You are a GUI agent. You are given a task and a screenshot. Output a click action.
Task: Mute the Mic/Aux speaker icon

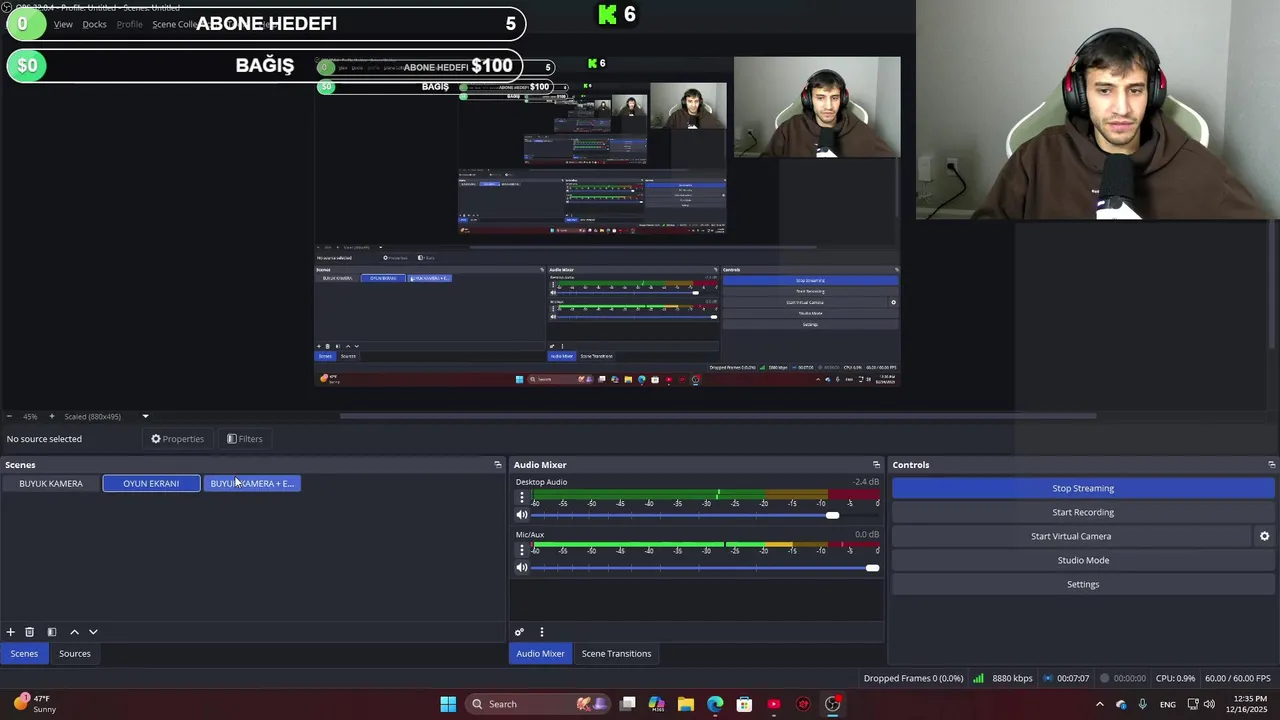(521, 567)
